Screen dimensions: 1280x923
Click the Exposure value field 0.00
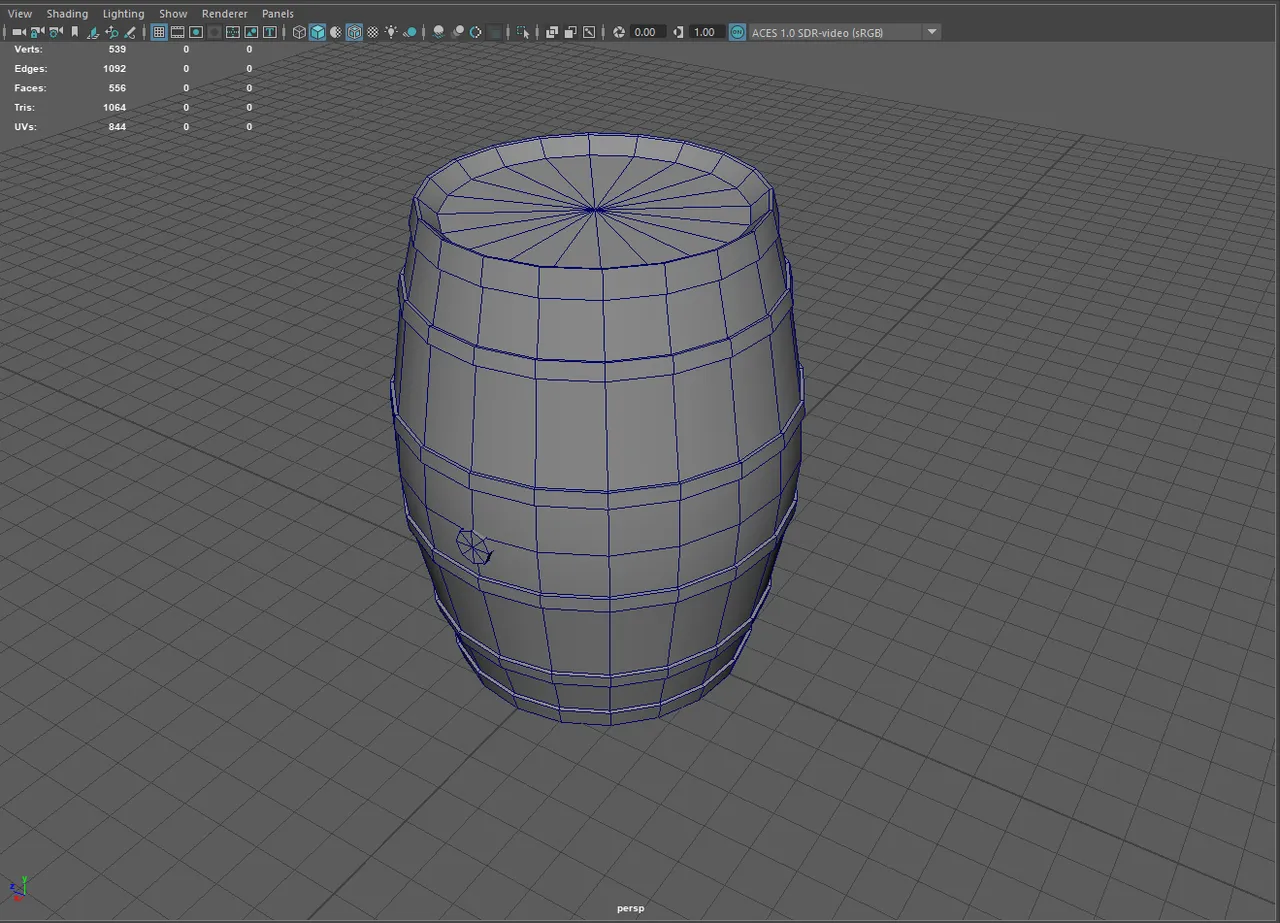tap(646, 32)
